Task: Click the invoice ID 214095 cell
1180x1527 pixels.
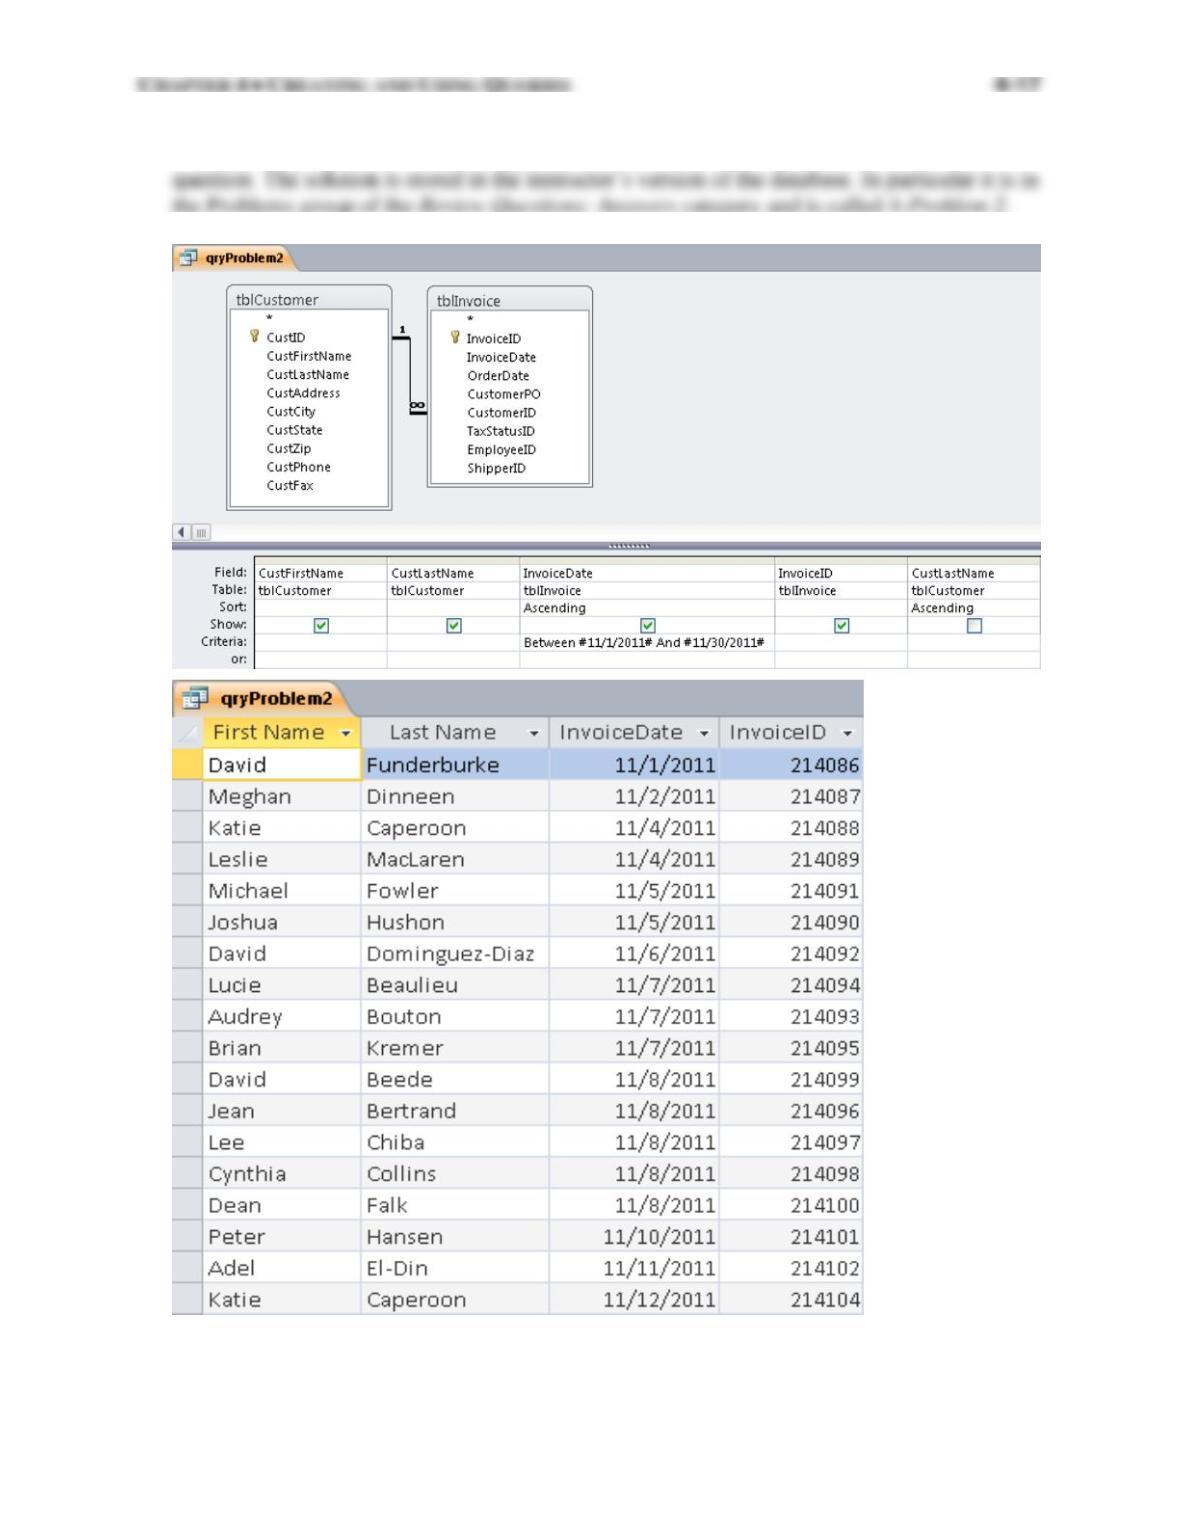Action: [x=791, y=1048]
